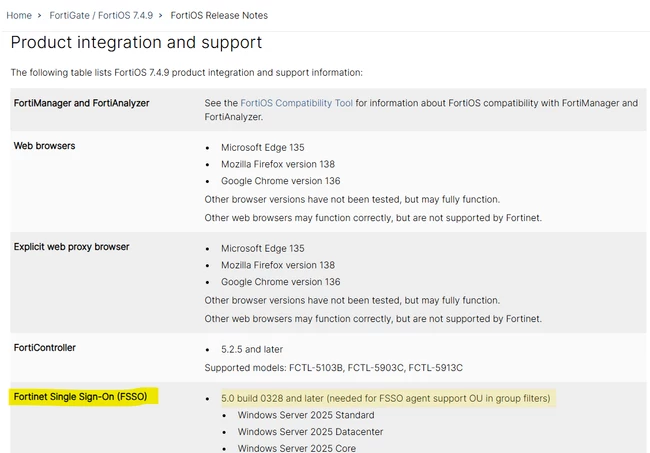
Task: Click the FortiController row label
Action: pyautogui.click(x=45, y=348)
